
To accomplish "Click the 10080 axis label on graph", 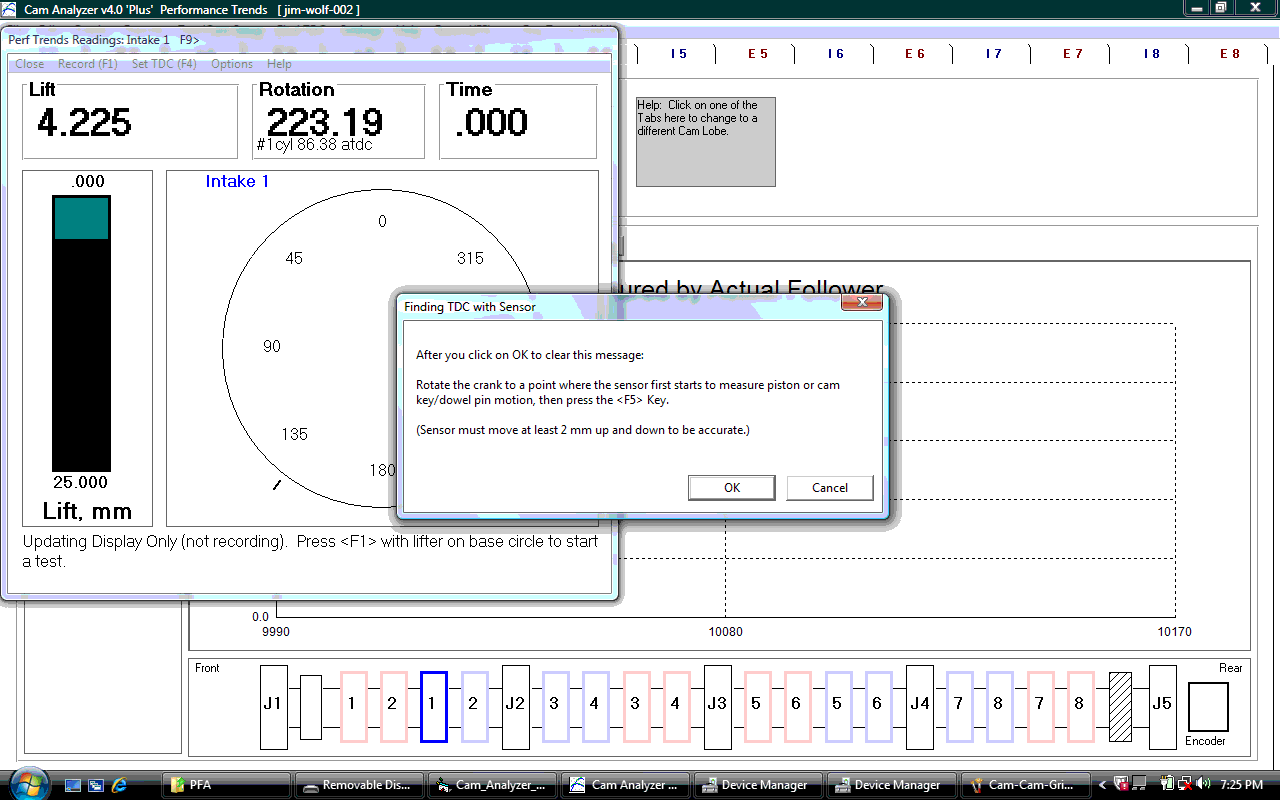I will click(725, 632).
